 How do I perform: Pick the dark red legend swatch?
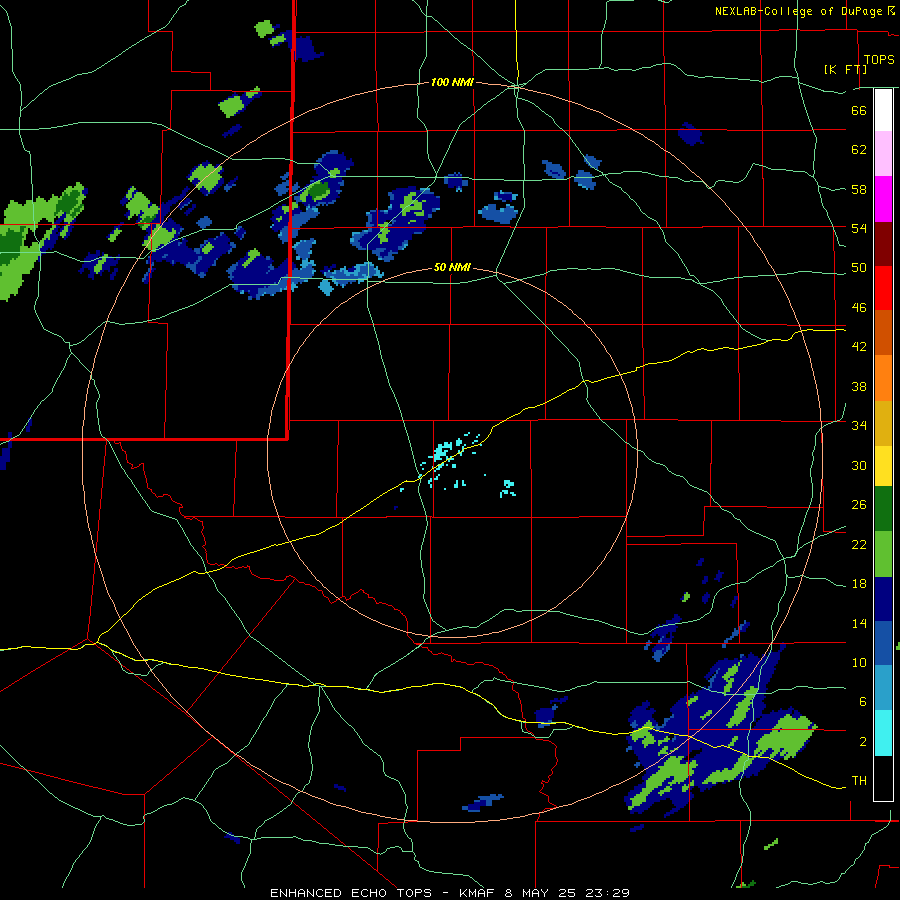pos(883,243)
